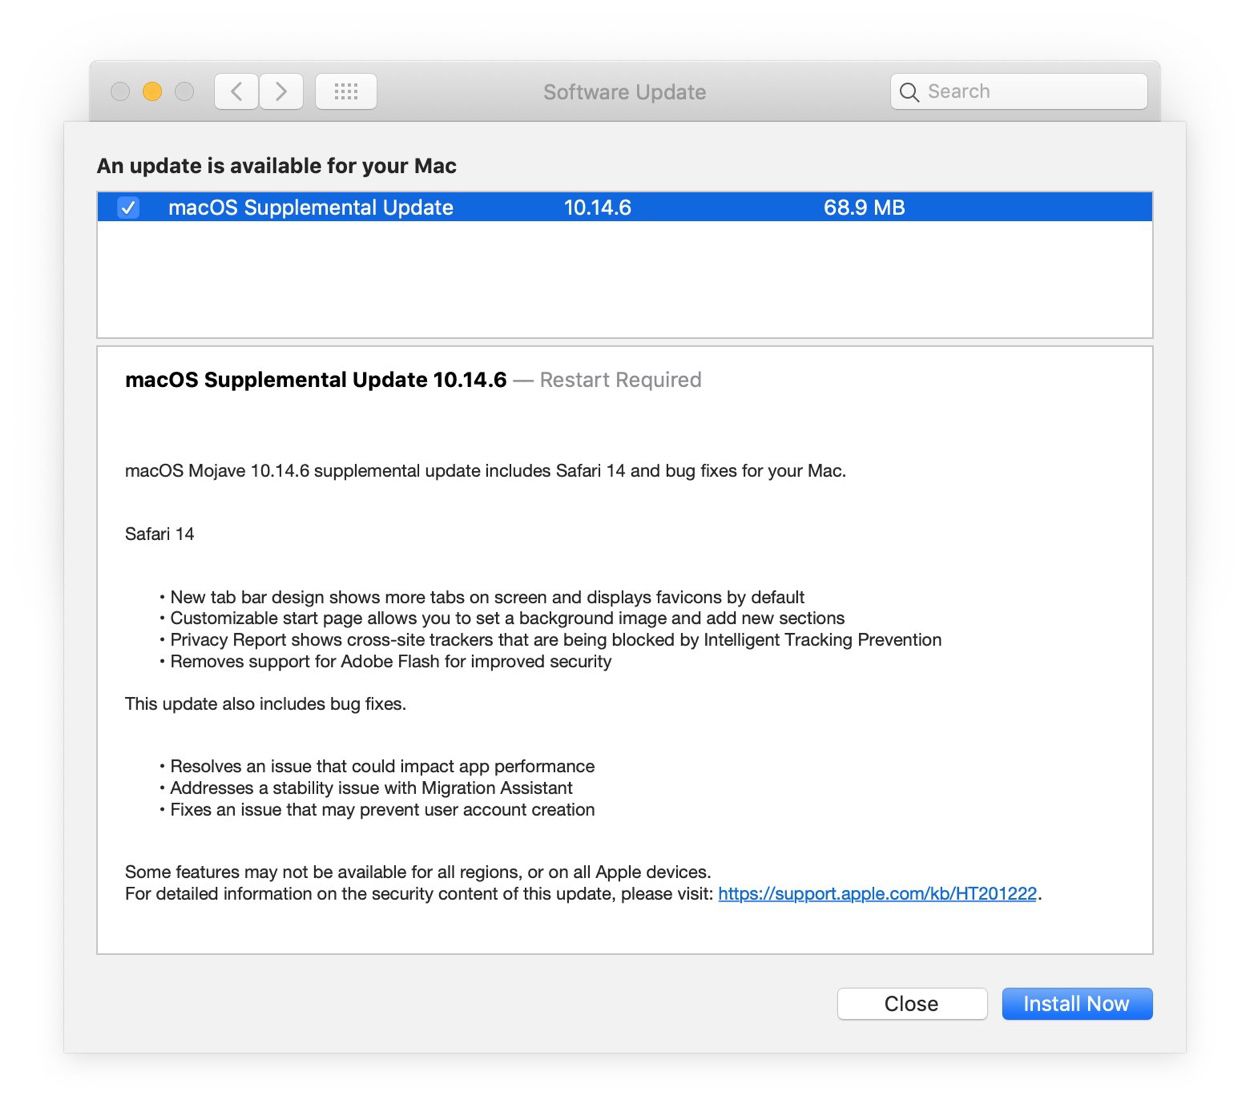Click the Safari 14 section heading
This screenshot has width=1250, height=1096.
(159, 533)
